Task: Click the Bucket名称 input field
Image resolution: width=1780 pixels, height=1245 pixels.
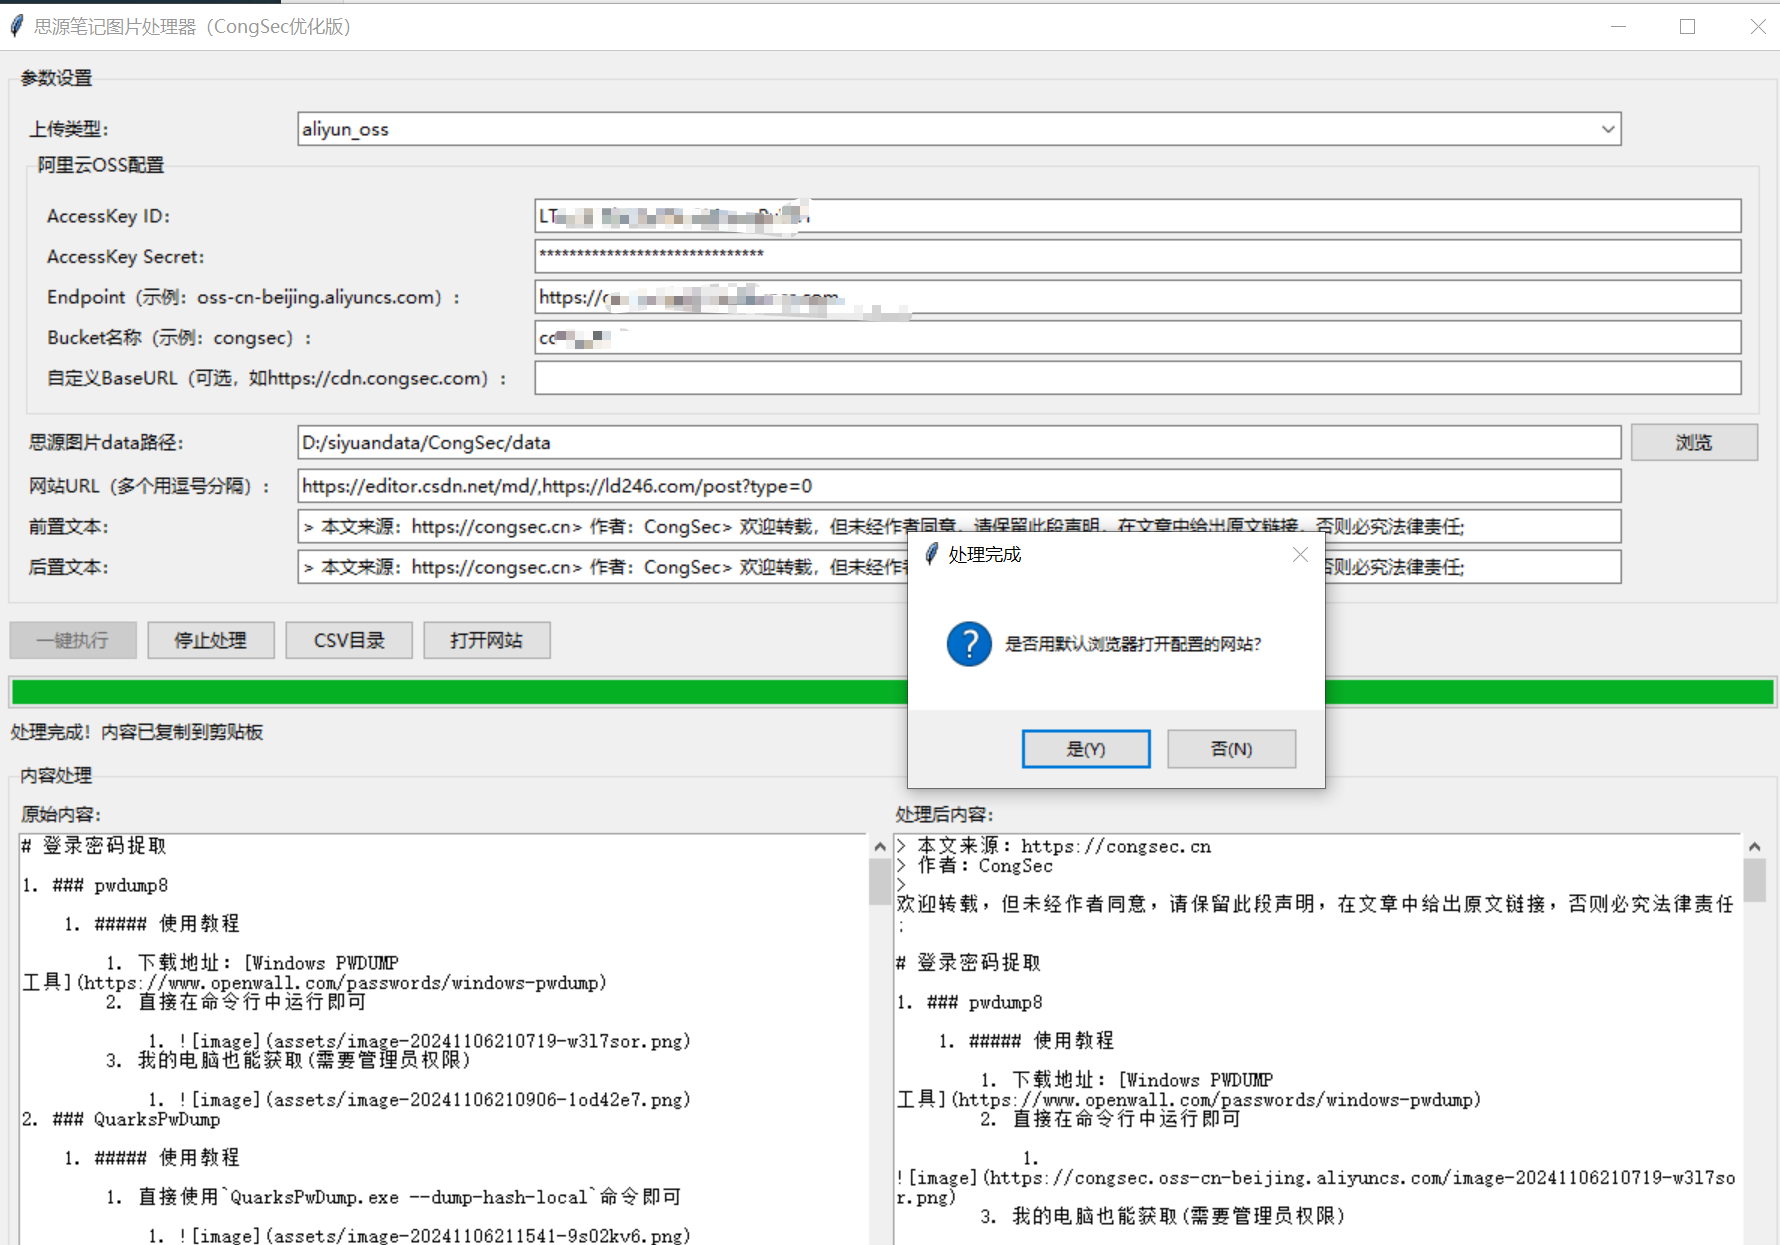Action: tap(1138, 337)
